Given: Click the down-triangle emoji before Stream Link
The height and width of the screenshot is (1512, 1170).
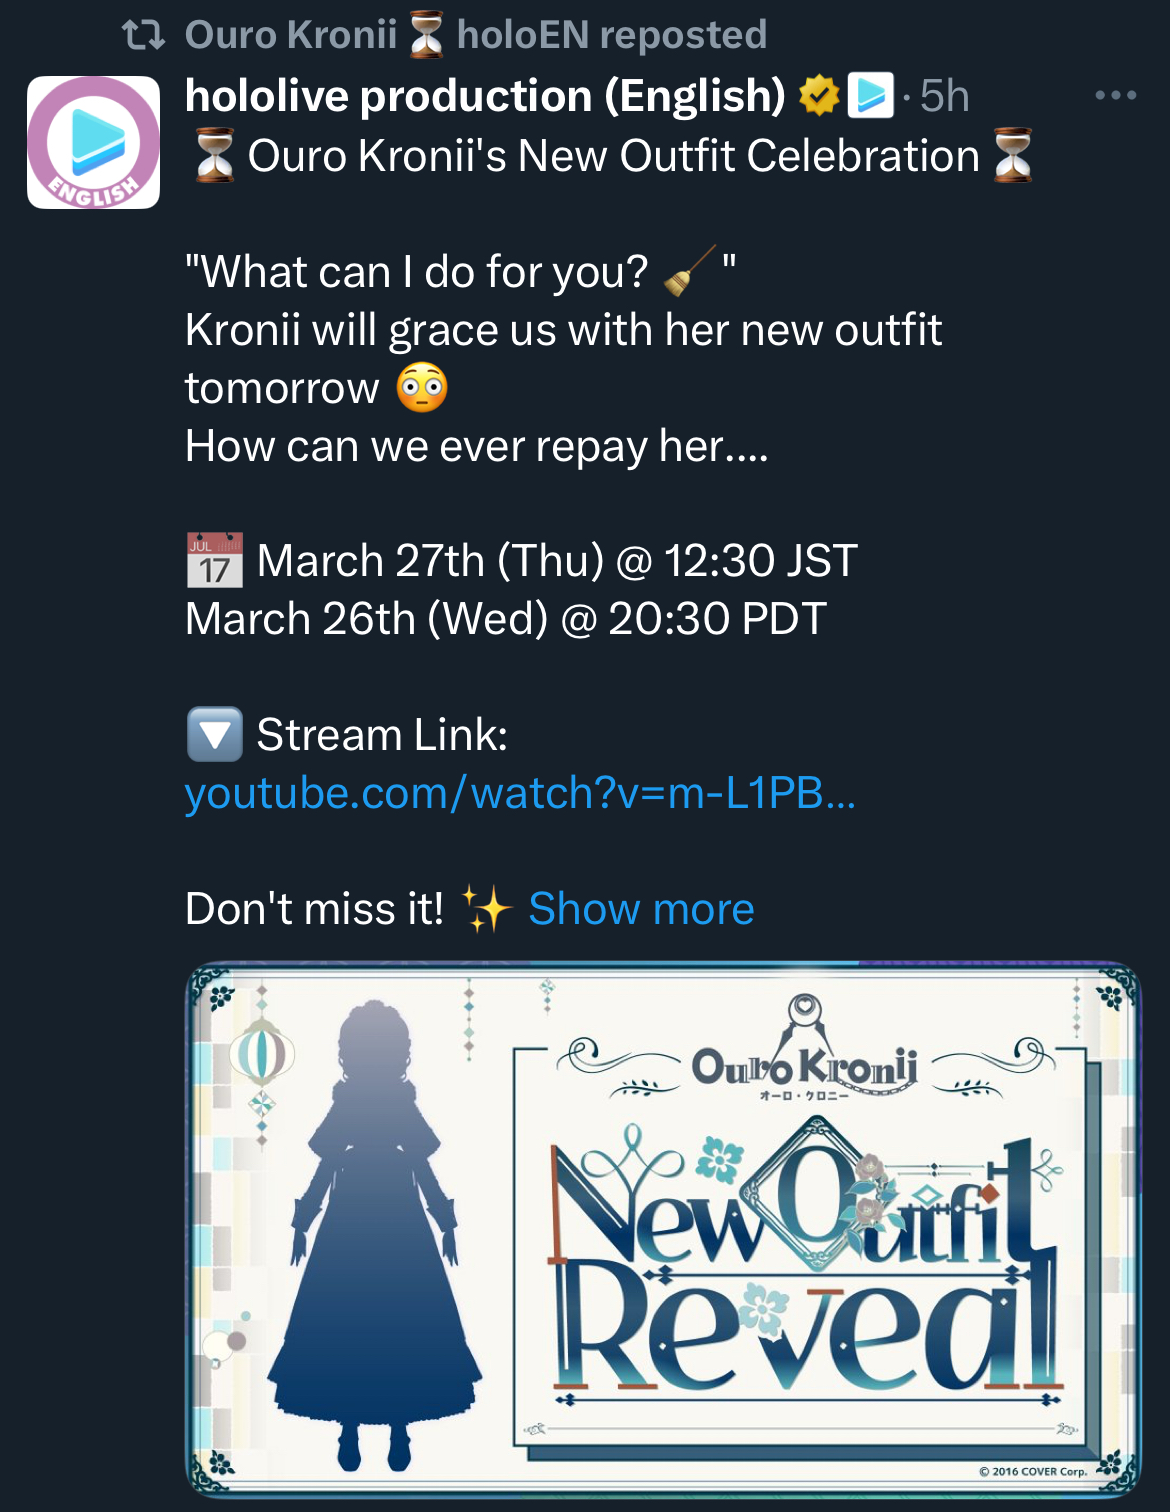Looking at the screenshot, I should coord(215,734).
